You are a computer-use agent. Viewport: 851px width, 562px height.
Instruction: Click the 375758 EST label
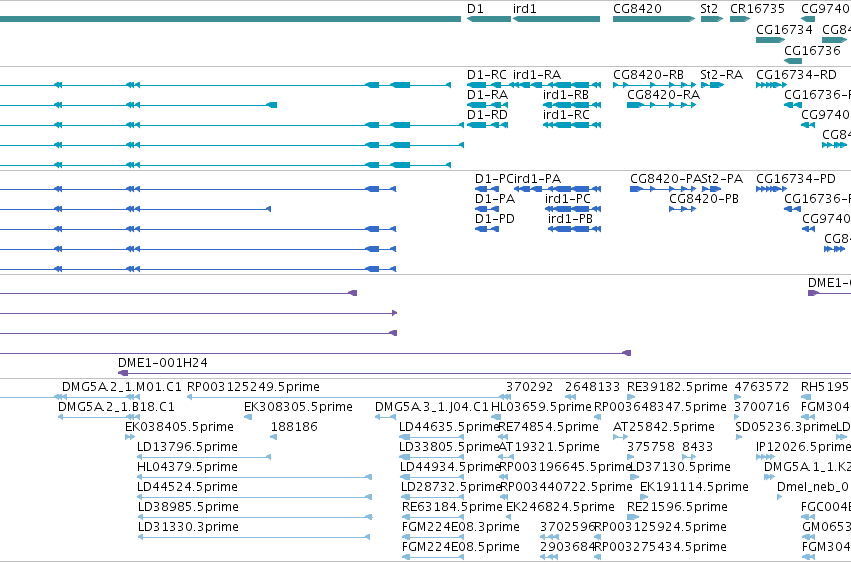(651, 448)
